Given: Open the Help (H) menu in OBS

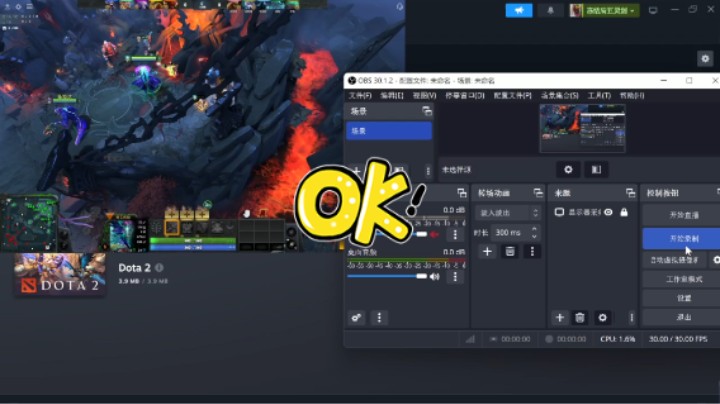Looking at the screenshot, I should coord(632,95).
